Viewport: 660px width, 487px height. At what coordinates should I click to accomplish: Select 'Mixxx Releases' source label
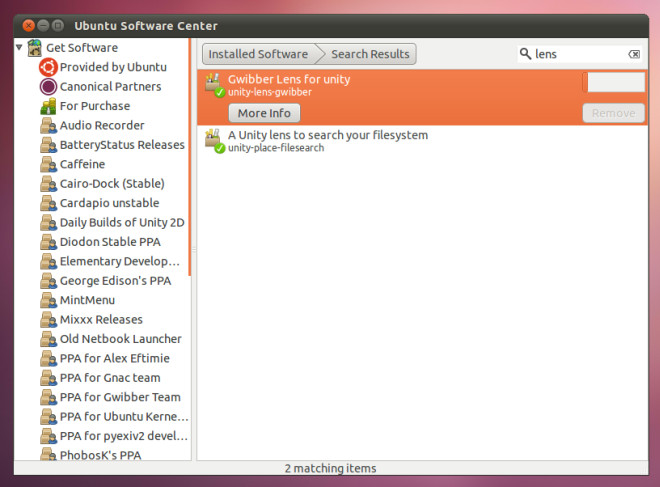(101, 319)
